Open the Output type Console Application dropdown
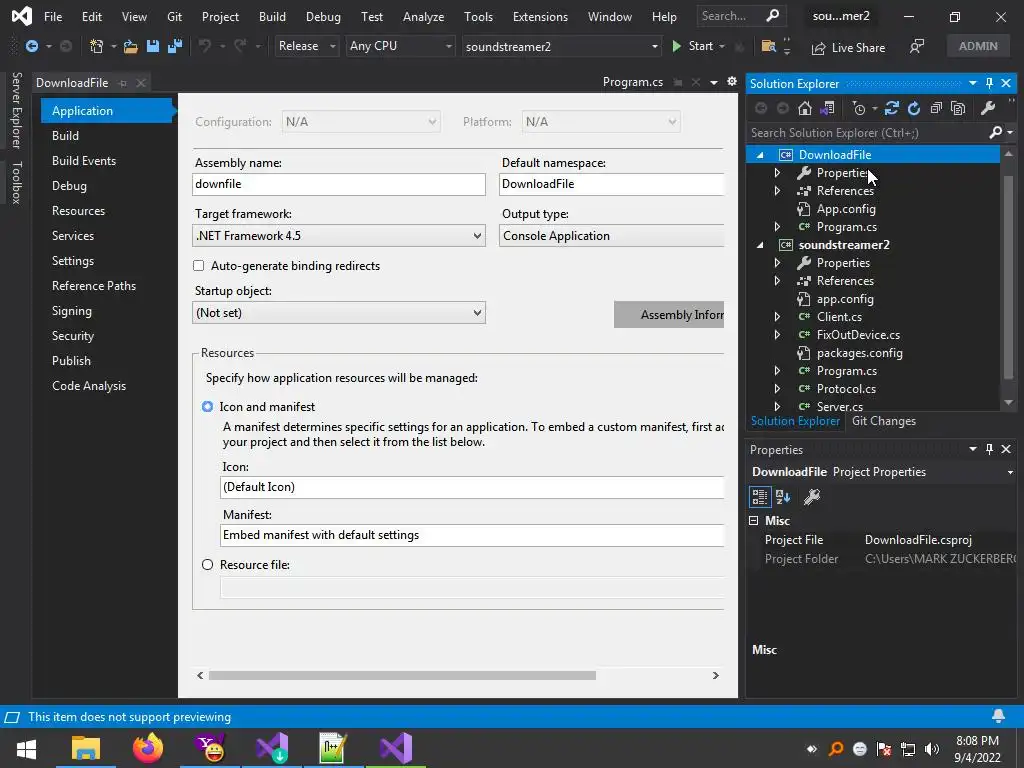The width and height of the screenshot is (1024, 768). point(612,236)
